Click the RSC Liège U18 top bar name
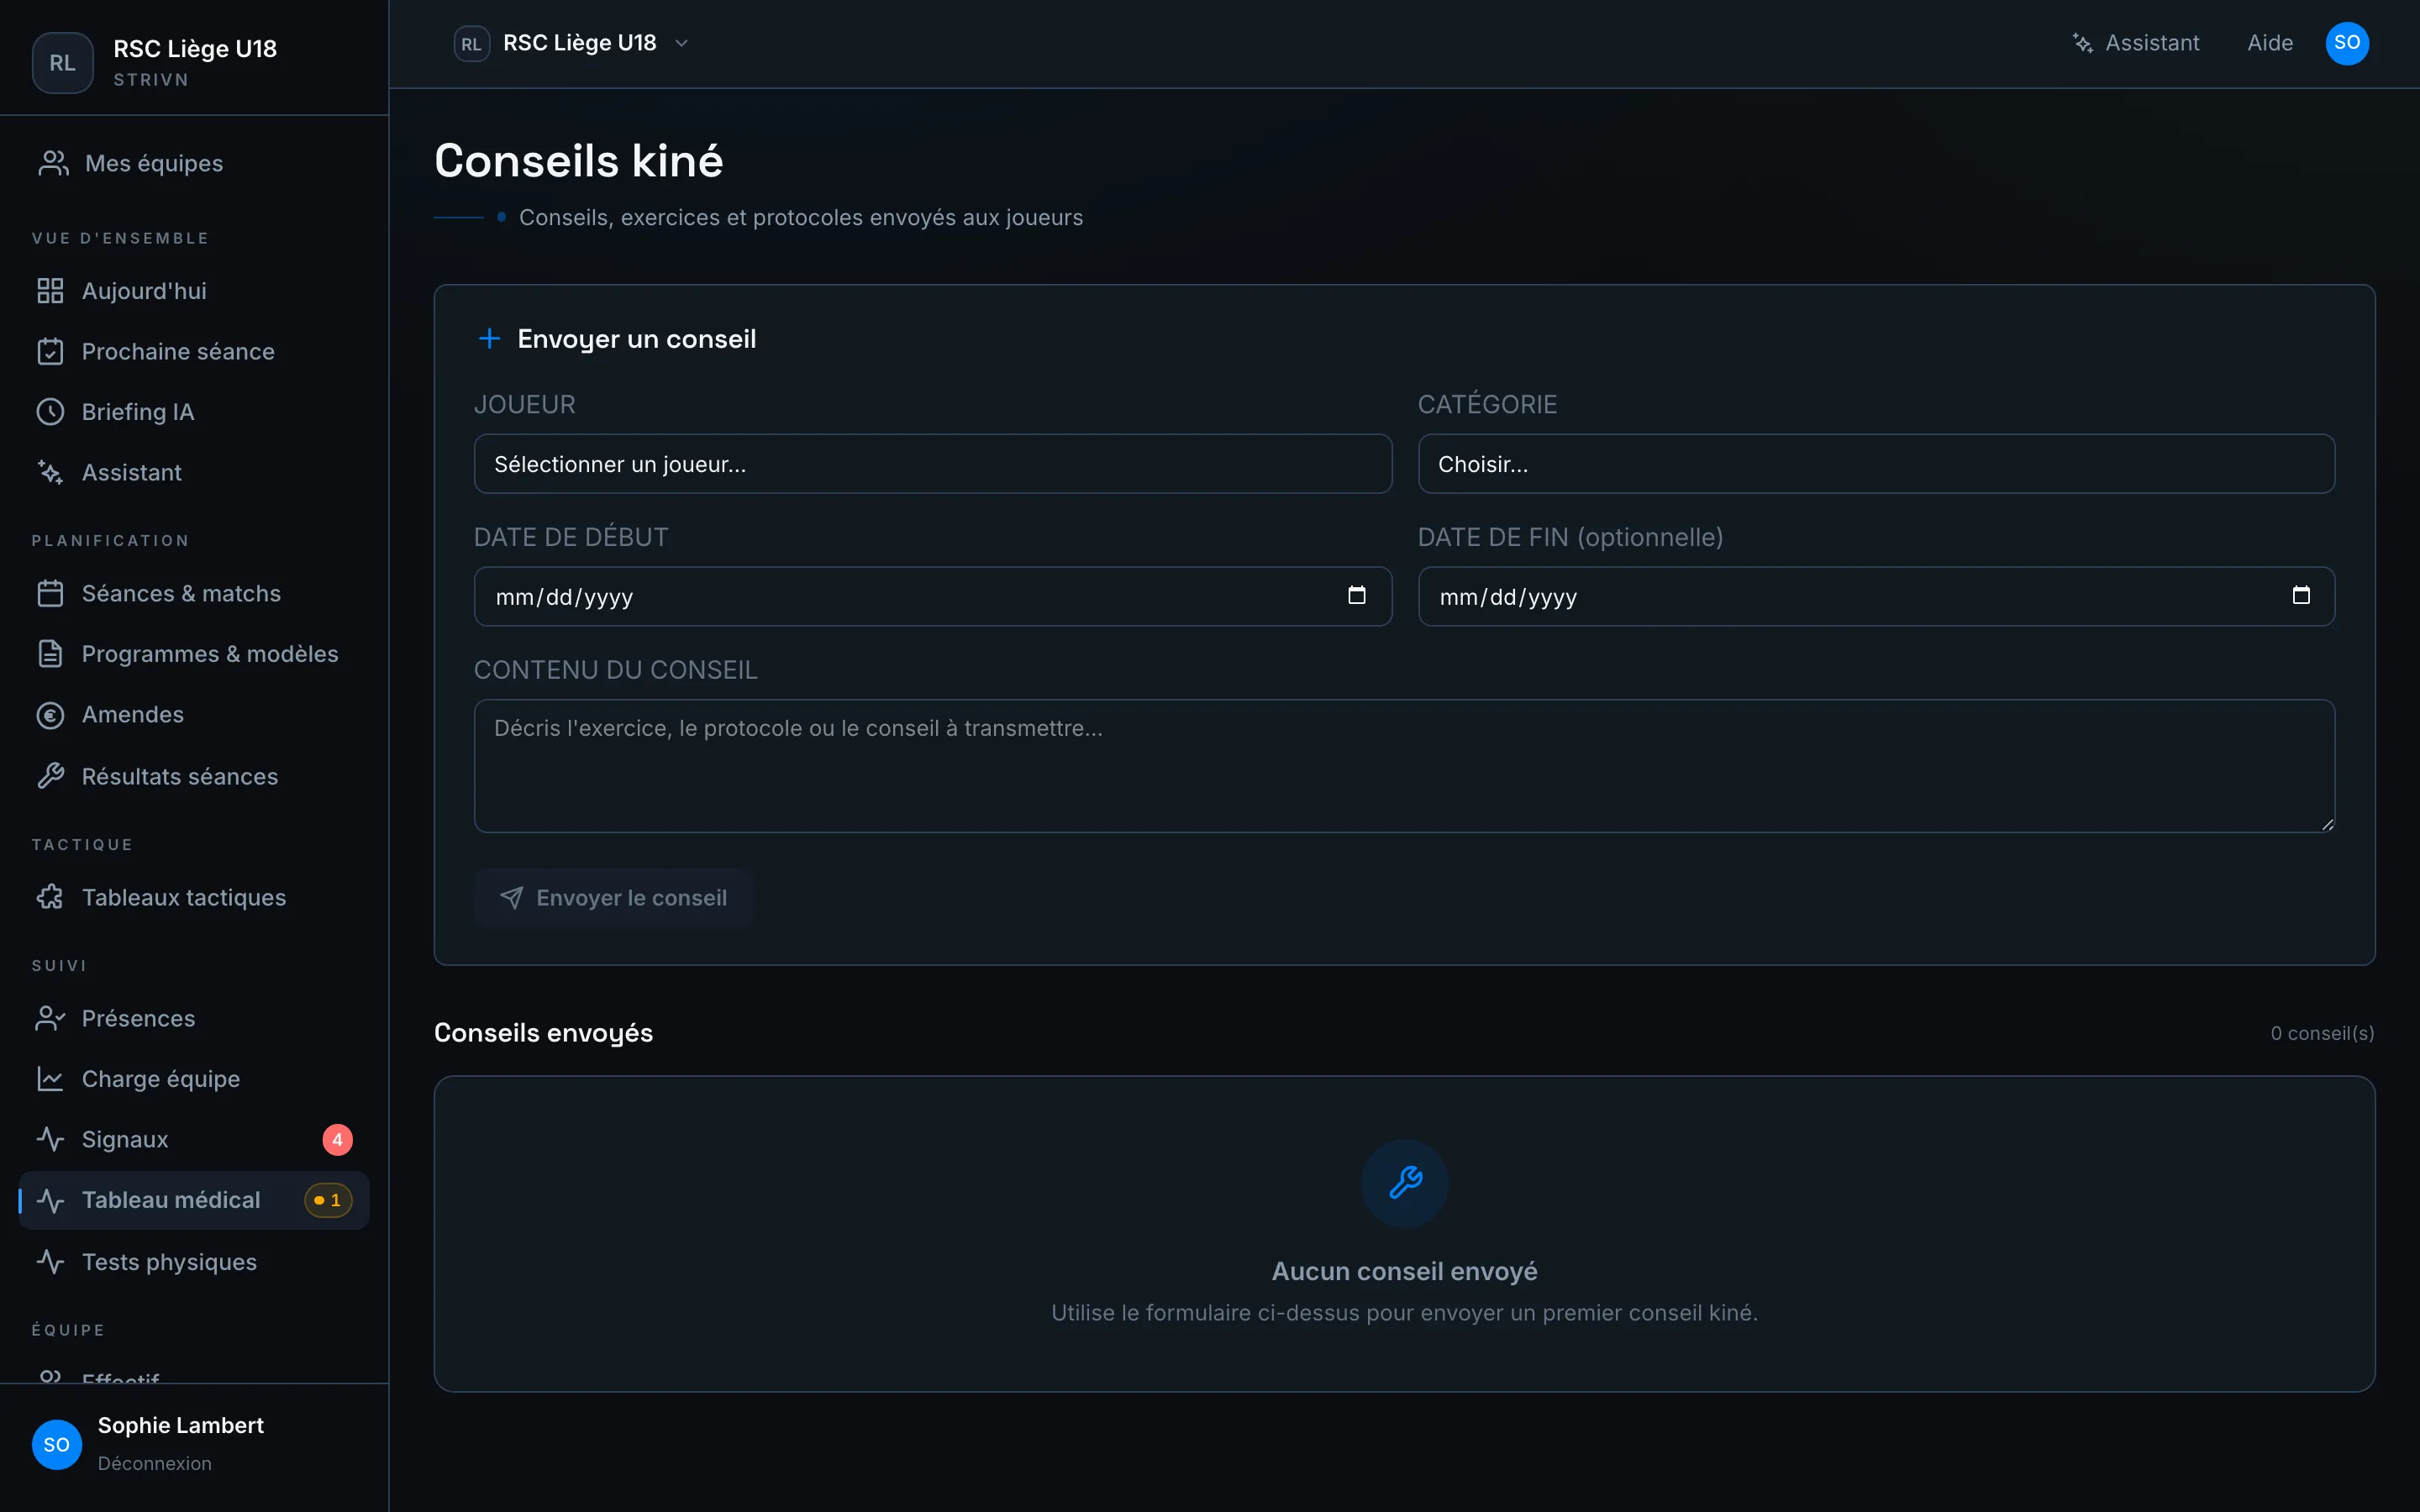2420x1512 pixels. click(580, 43)
